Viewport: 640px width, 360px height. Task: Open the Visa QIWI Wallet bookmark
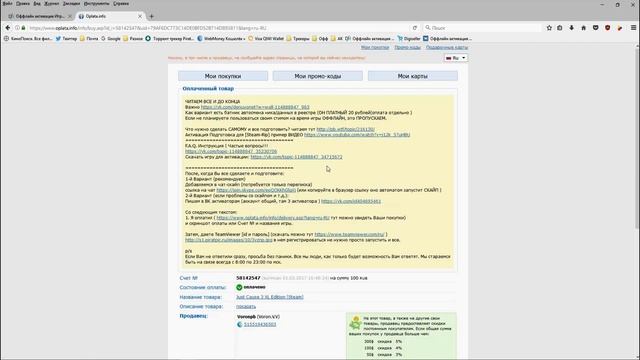click(266, 39)
